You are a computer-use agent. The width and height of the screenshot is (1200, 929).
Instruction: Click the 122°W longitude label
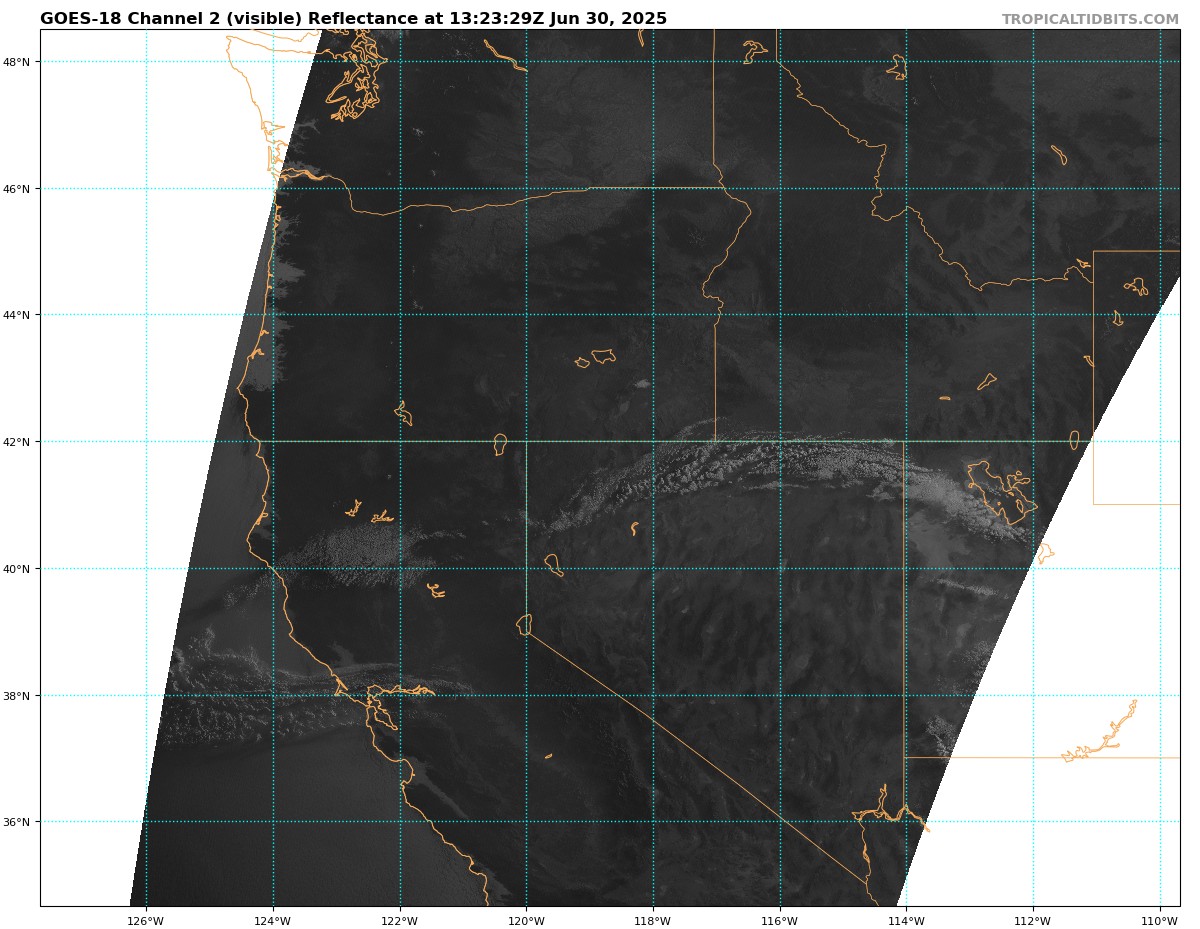(x=400, y=920)
